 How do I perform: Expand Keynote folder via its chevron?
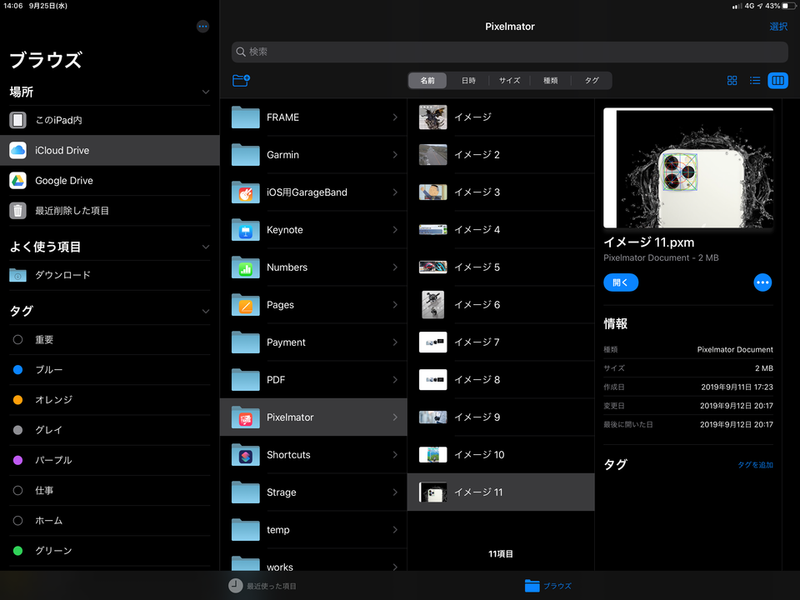[395, 230]
